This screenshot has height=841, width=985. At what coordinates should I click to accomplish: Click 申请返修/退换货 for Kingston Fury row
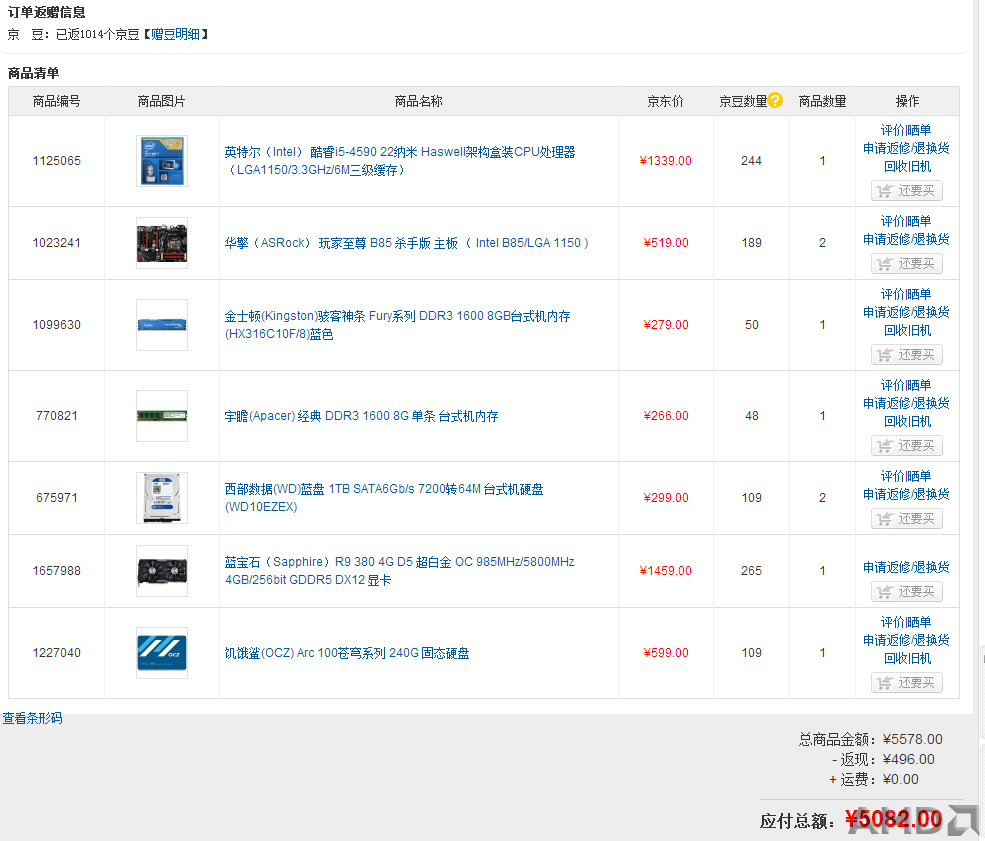point(906,312)
